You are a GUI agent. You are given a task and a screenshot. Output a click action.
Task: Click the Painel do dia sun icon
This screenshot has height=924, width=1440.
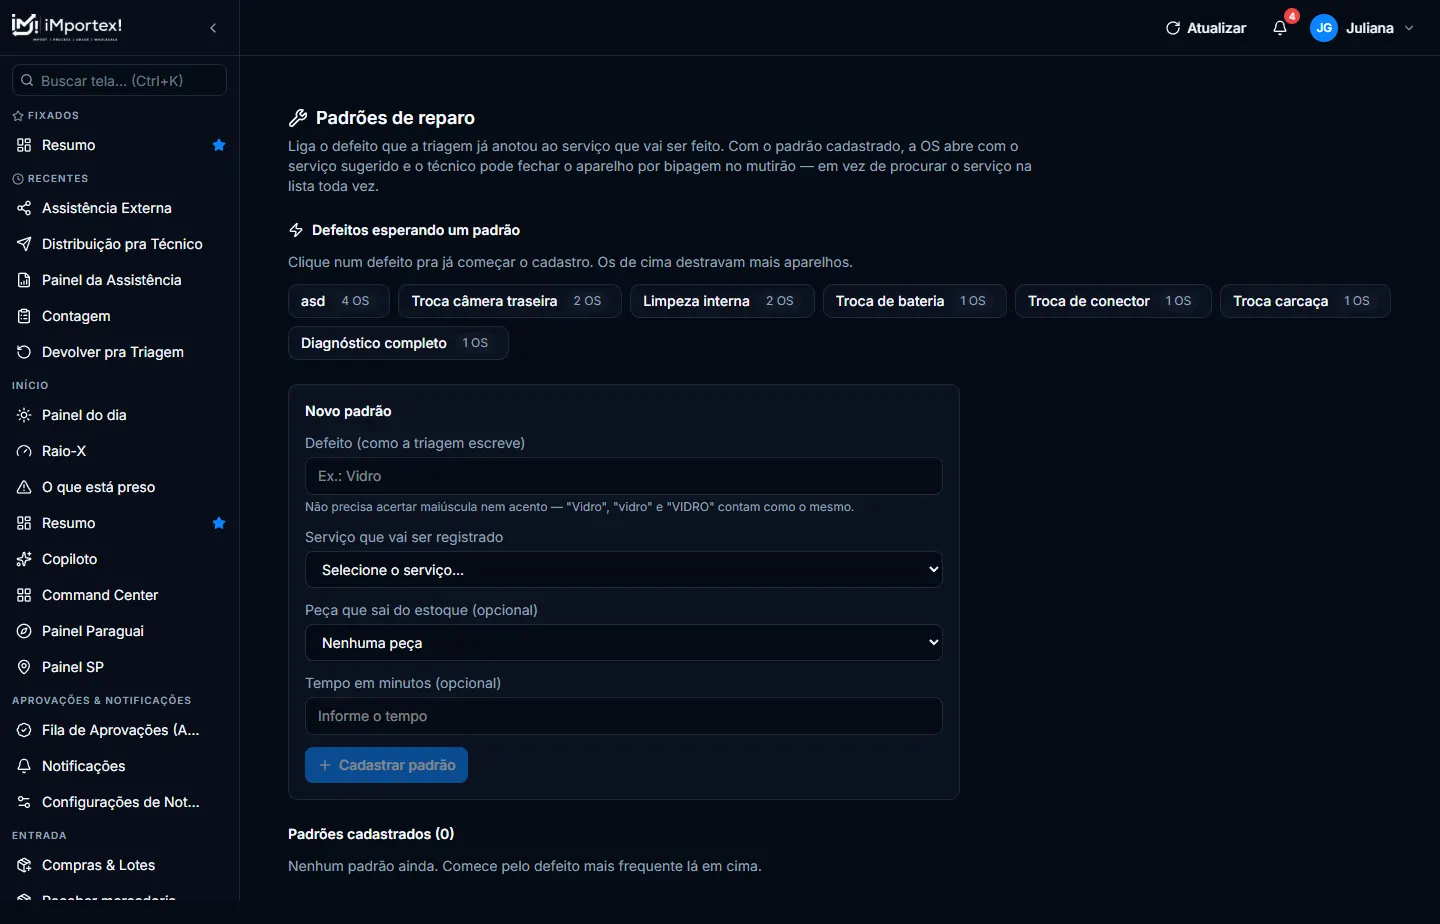(x=24, y=415)
